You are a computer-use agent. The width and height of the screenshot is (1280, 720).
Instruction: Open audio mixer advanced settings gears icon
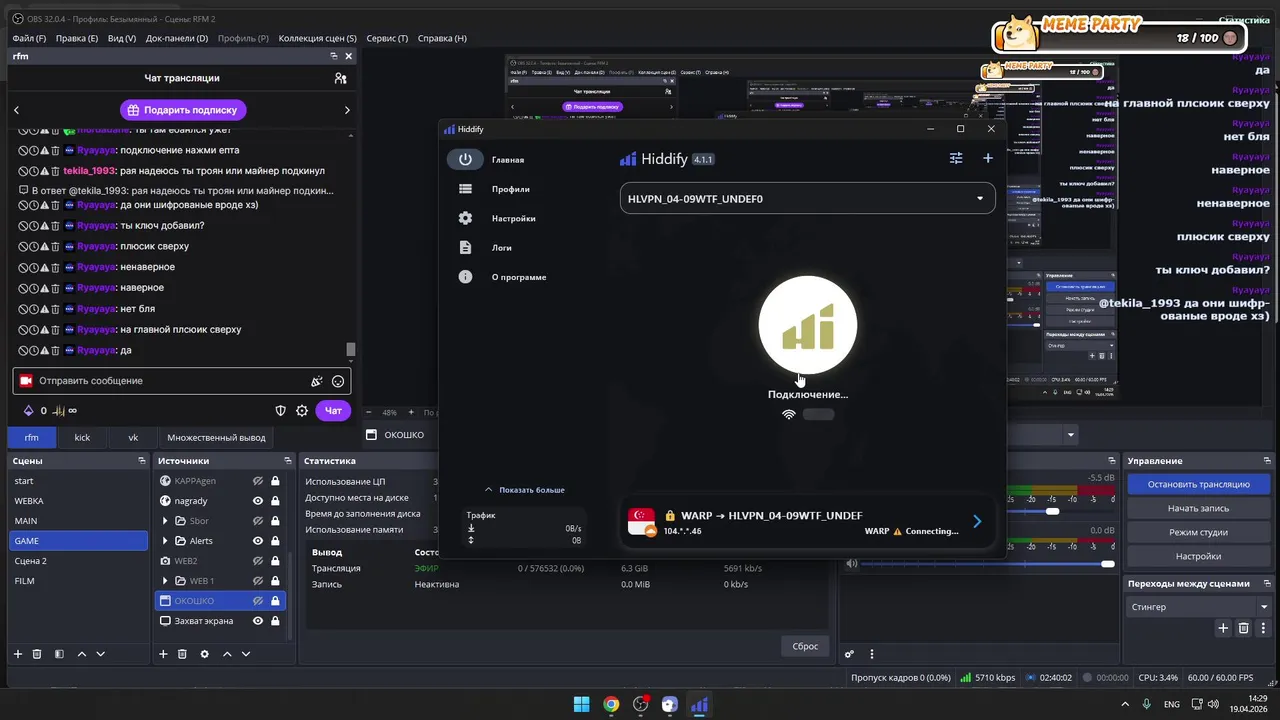coord(849,654)
